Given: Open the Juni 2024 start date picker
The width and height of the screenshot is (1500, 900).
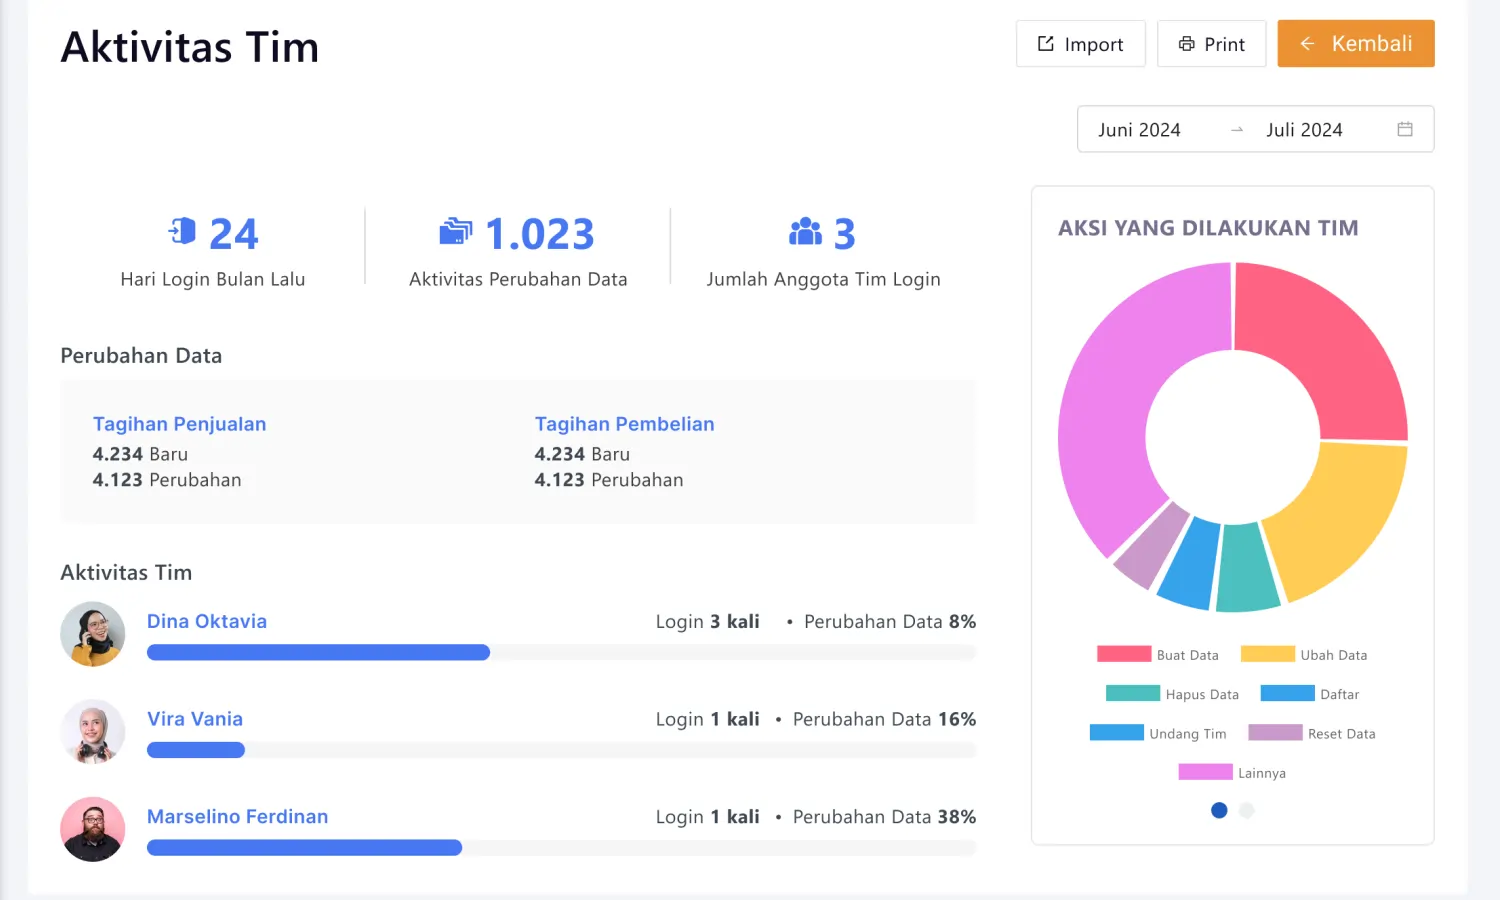Looking at the screenshot, I should (x=1139, y=130).
